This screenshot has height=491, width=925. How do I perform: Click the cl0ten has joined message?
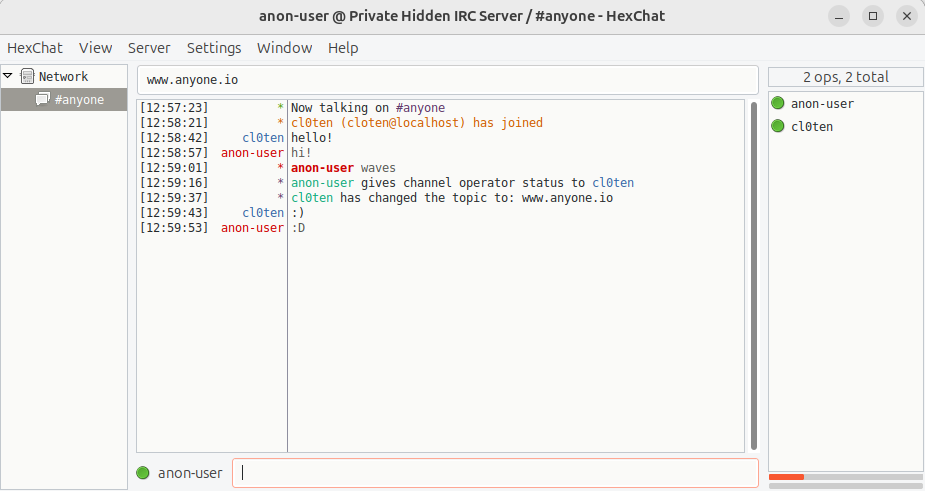coord(416,123)
